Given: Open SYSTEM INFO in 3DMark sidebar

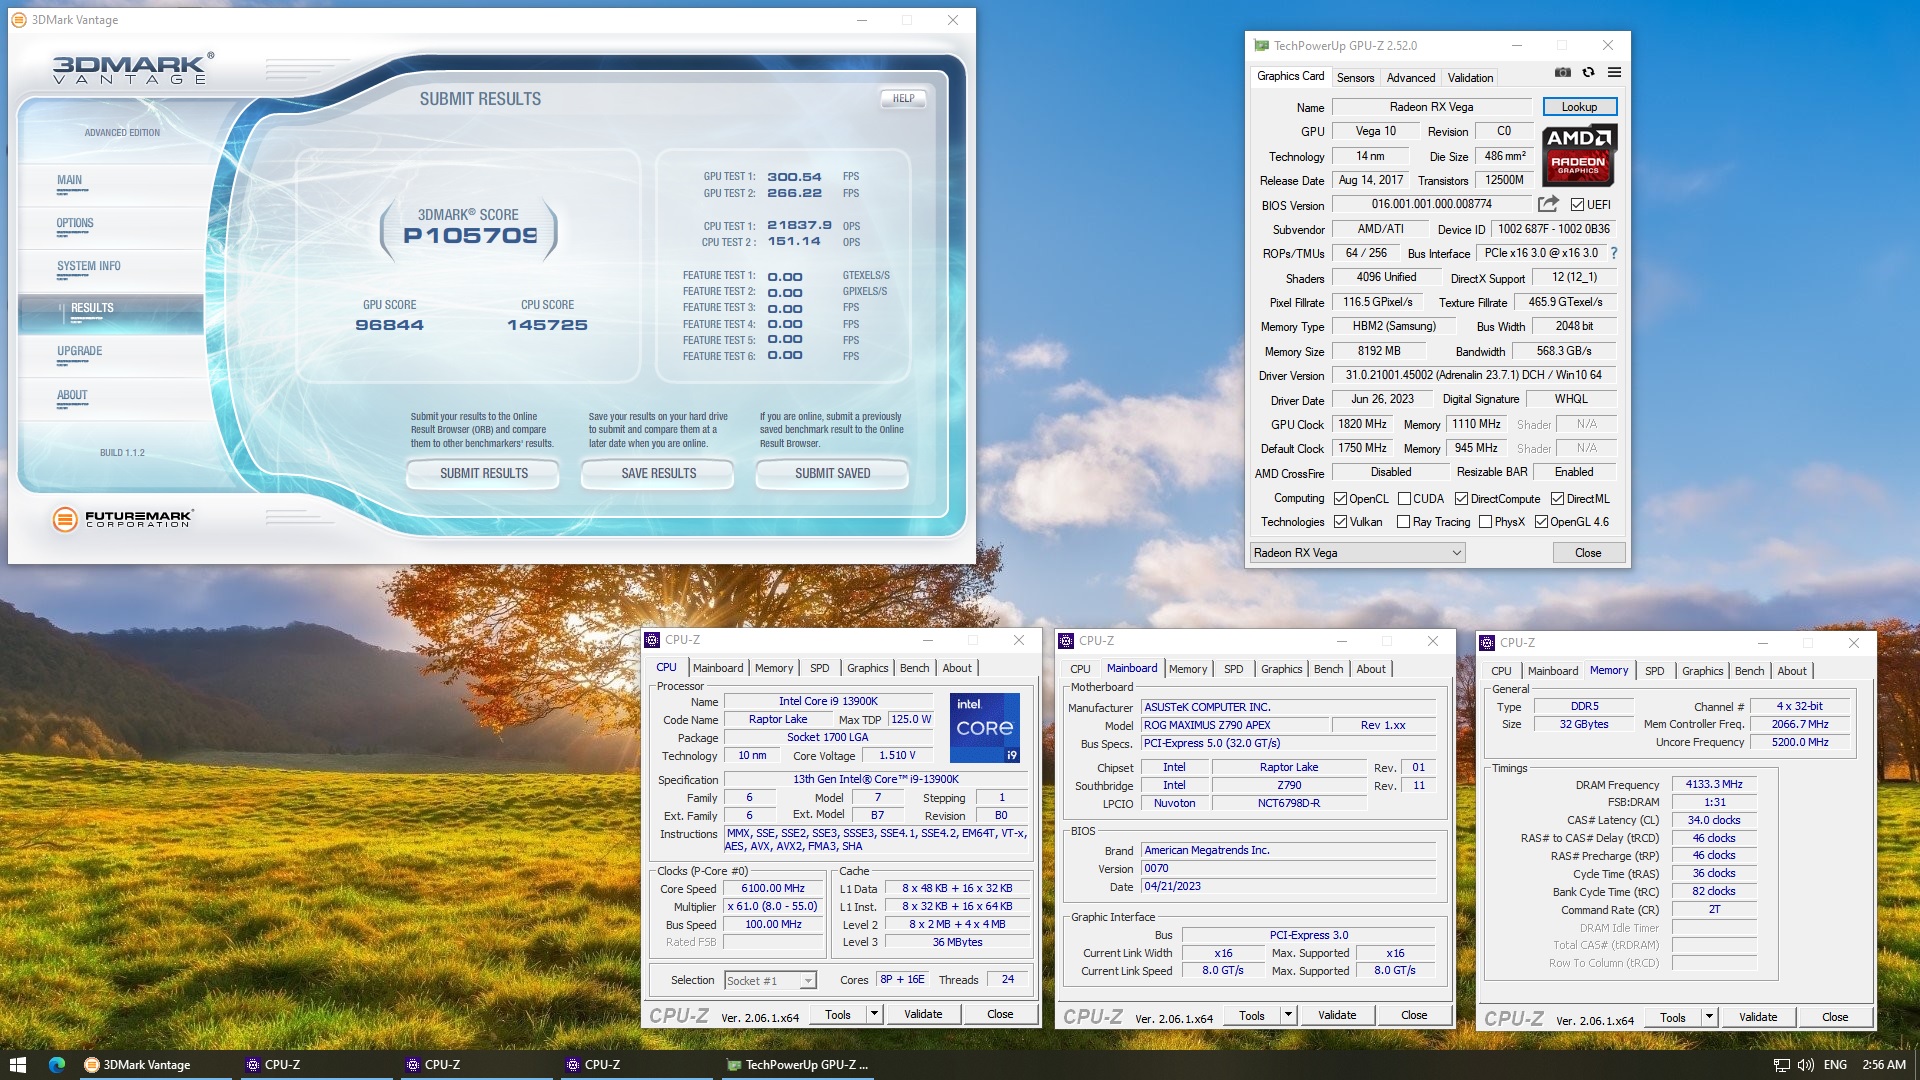Looking at the screenshot, I should click(88, 266).
